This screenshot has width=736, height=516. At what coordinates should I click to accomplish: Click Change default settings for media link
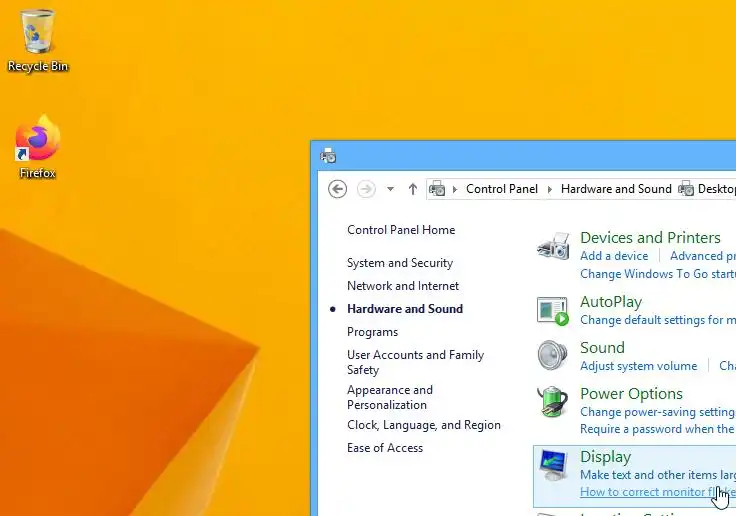658,320
